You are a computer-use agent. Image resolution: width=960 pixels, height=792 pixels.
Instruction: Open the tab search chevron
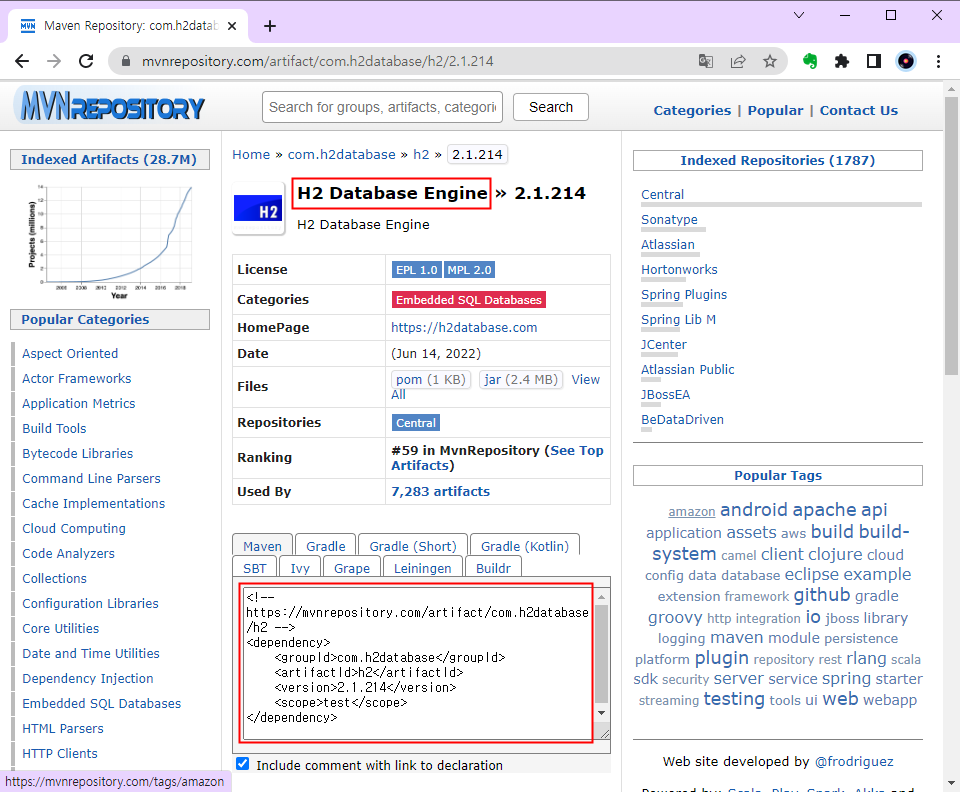[798, 15]
